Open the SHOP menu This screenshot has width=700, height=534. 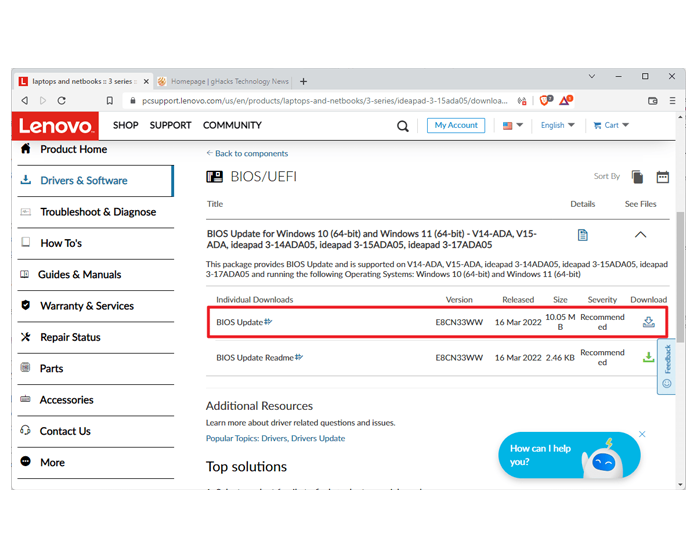(x=125, y=125)
